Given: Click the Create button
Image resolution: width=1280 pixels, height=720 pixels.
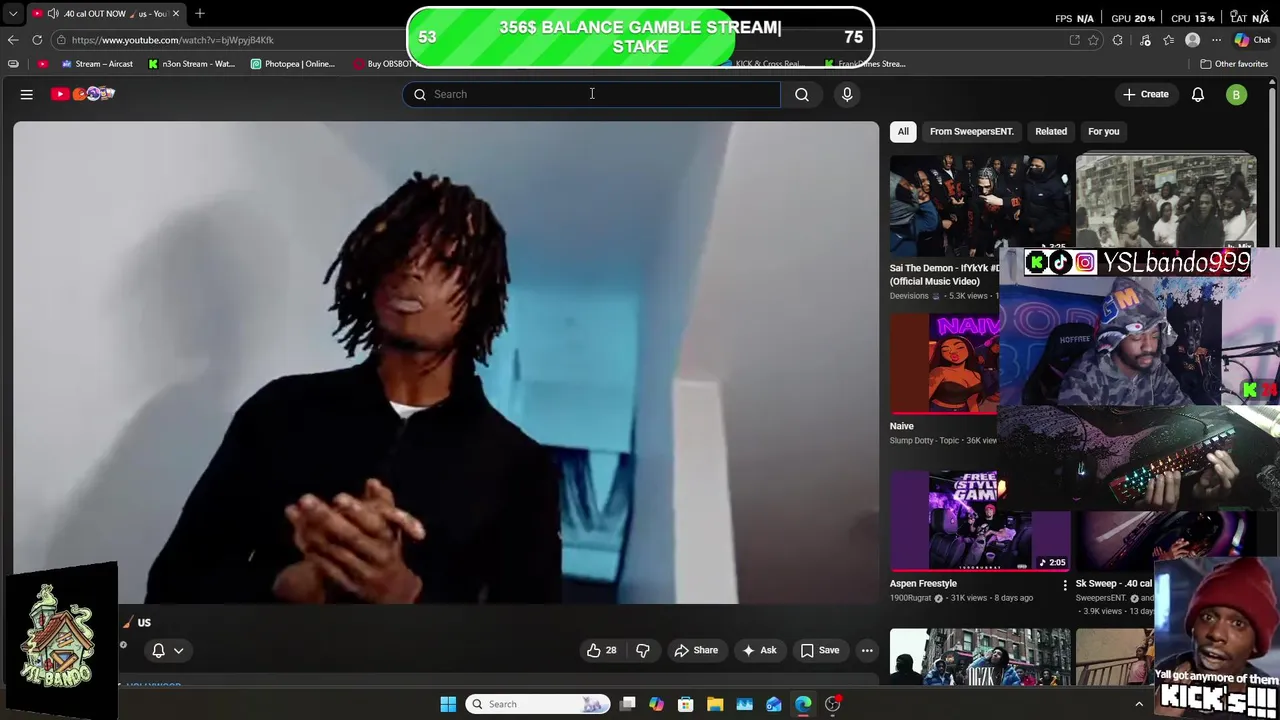Looking at the screenshot, I should coord(1145,94).
